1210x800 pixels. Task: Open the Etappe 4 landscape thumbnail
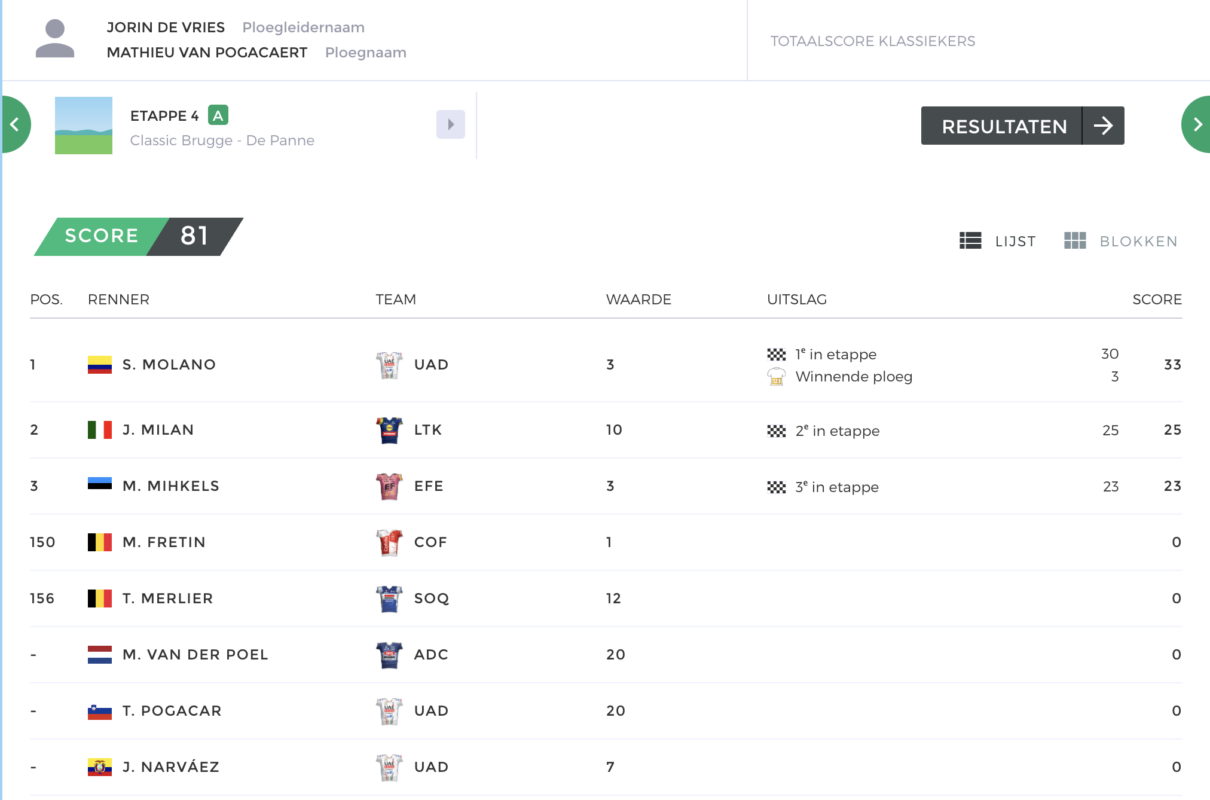[84, 125]
